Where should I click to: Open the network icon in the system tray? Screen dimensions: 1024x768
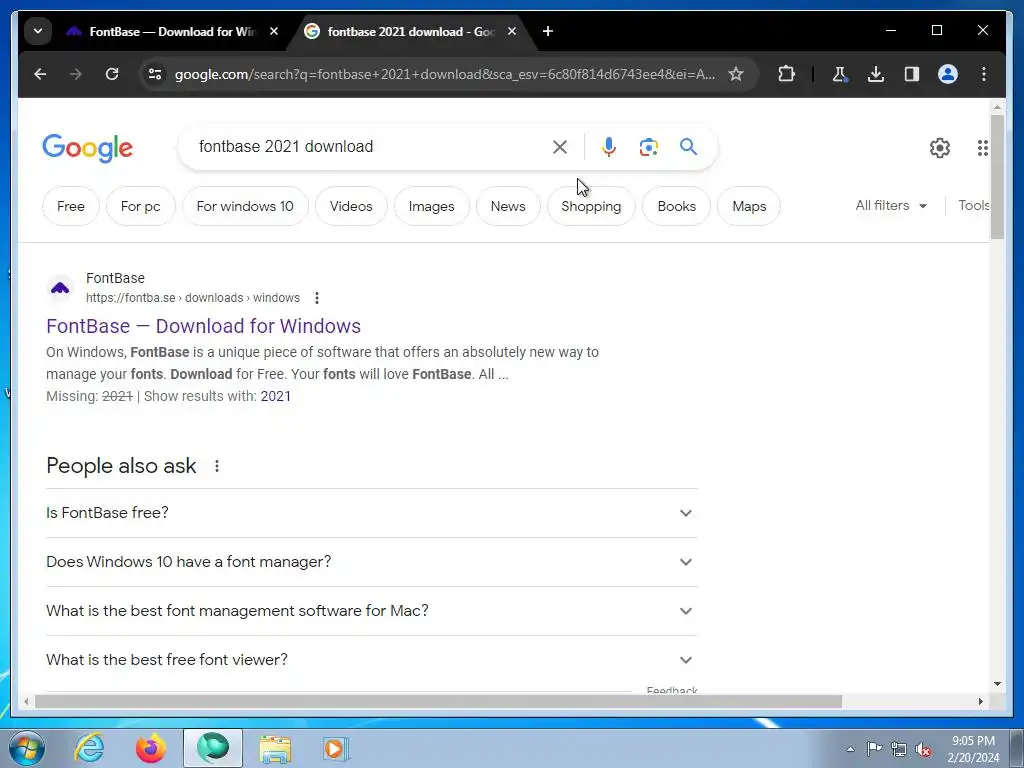[899, 749]
